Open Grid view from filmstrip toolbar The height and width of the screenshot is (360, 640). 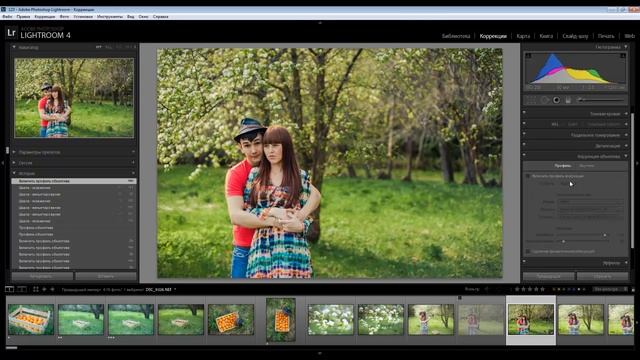point(36,289)
